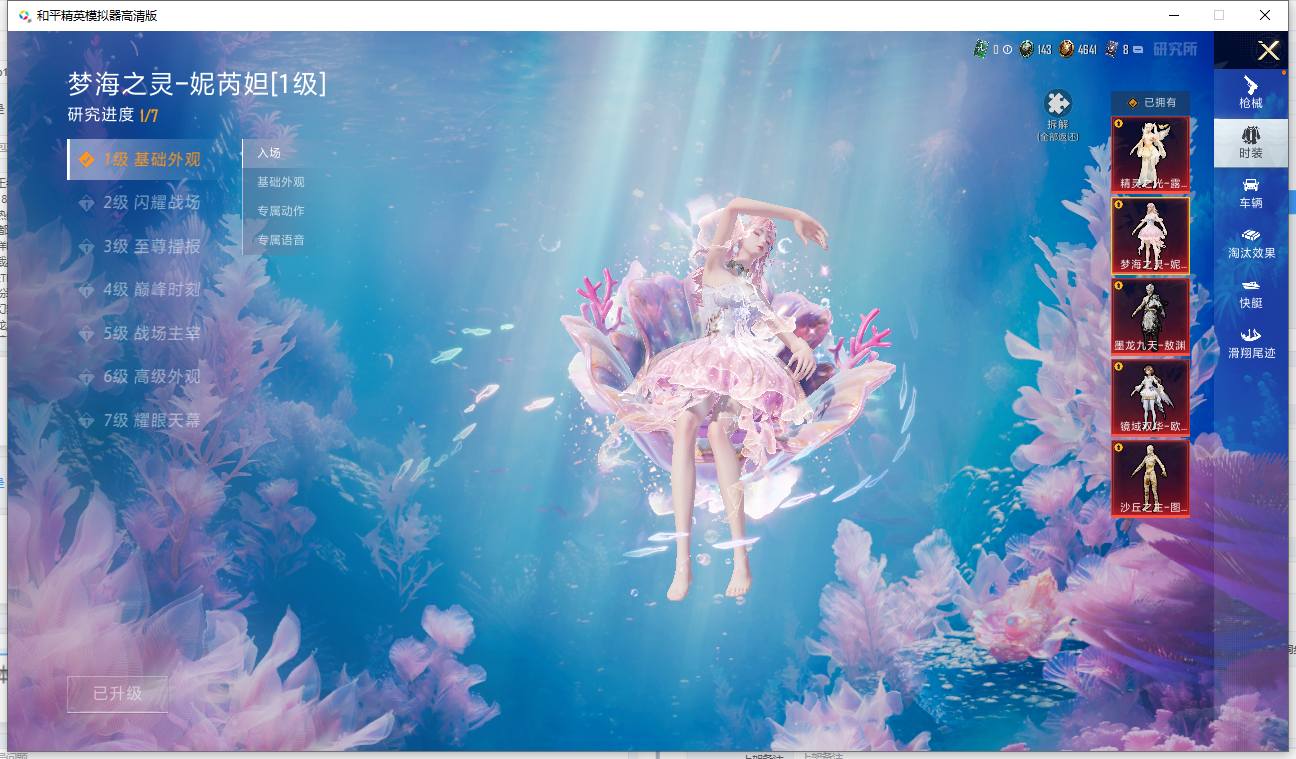Viewport: 1296px width, 759px height.
Task: Select the 梦海之灵 outfit thumbnail
Action: pyautogui.click(x=1151, y=235)
